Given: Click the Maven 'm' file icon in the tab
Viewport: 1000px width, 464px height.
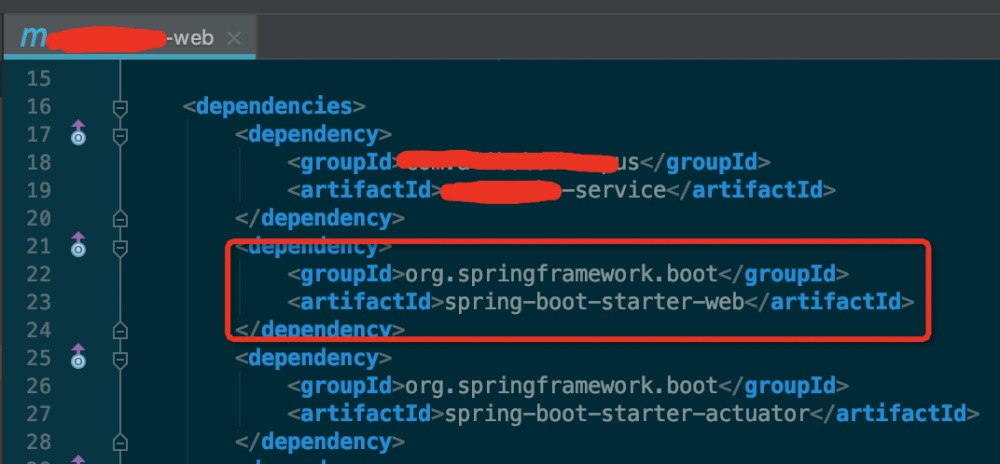Looking at the screenshot, I should 33,38.
